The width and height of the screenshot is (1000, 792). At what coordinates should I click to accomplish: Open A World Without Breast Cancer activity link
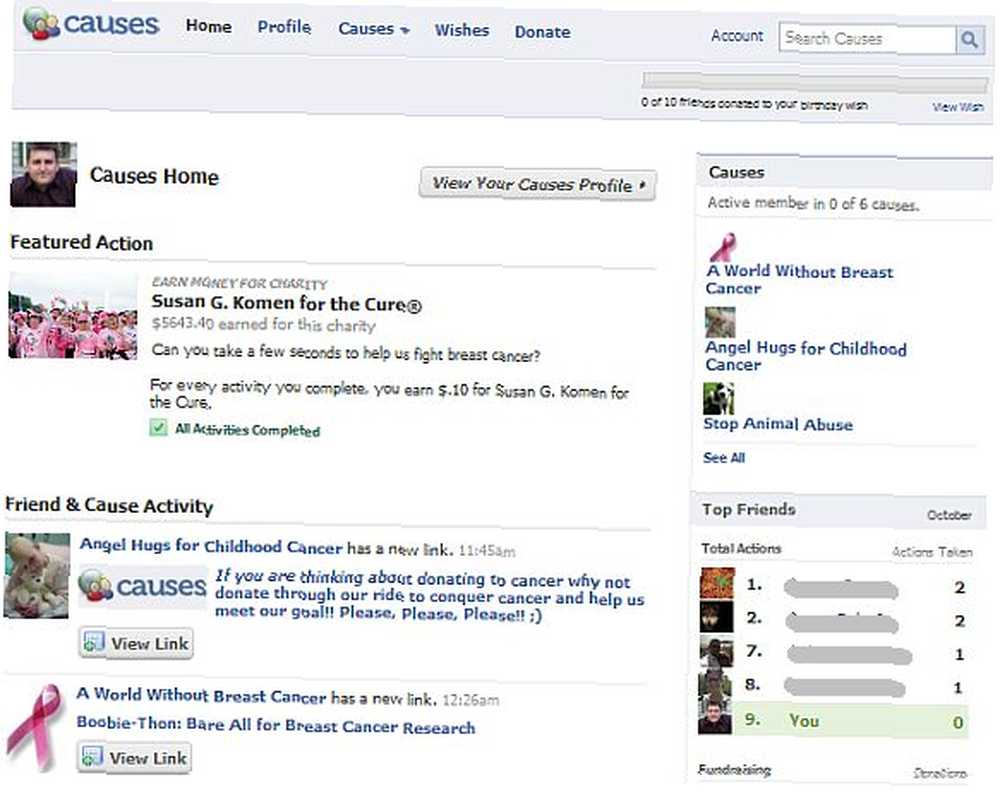click(x=202, y=695)
